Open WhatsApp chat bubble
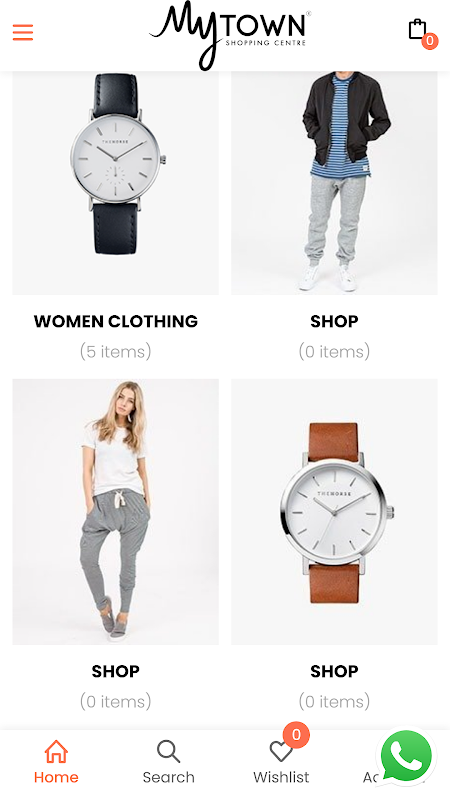This screenshot has height=800, width=450. [406, 757]
